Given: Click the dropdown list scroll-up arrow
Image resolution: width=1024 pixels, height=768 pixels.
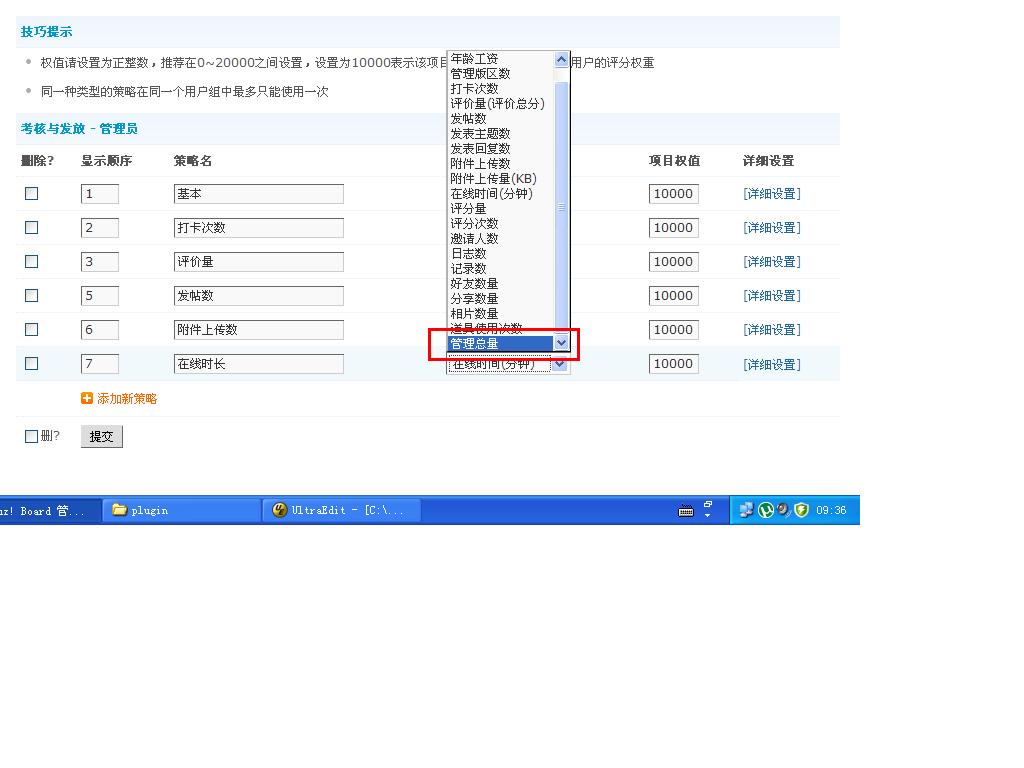Looking at the screenshot, I should tap(560, 58).
